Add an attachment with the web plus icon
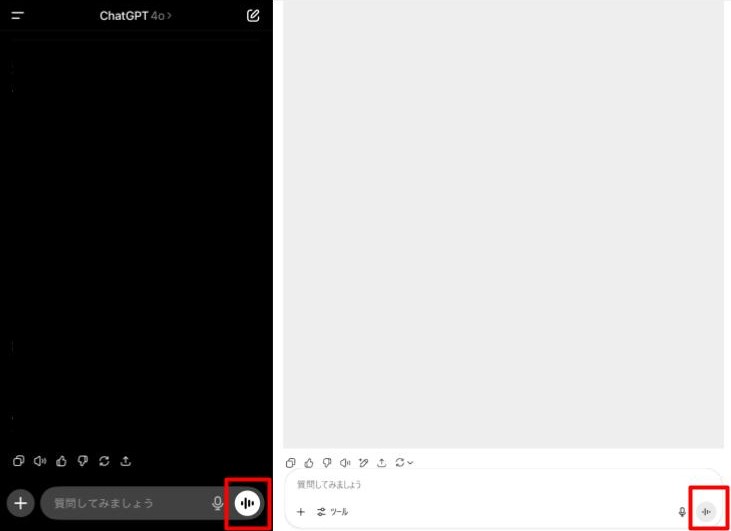 pos(301,512)
